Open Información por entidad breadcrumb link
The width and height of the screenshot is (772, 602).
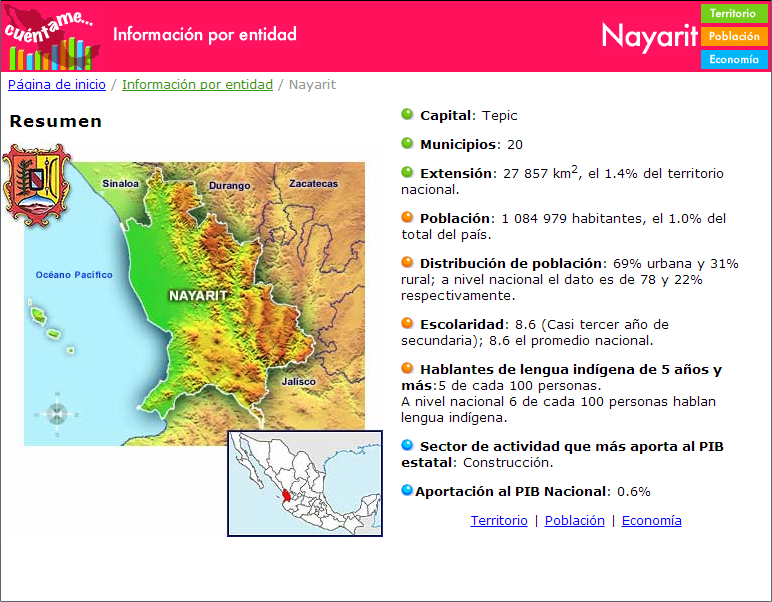pyautogui.click(x=197, y=85)
